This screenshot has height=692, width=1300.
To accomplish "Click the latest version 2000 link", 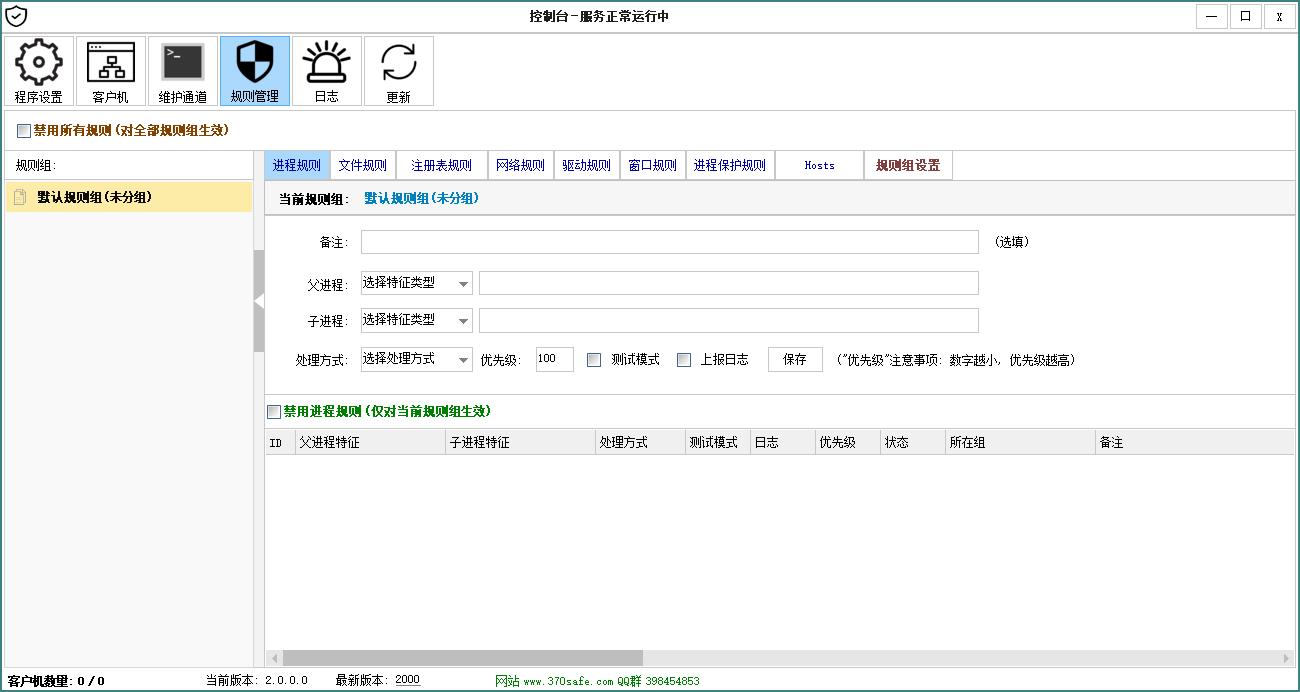I will tap(408, 680).
